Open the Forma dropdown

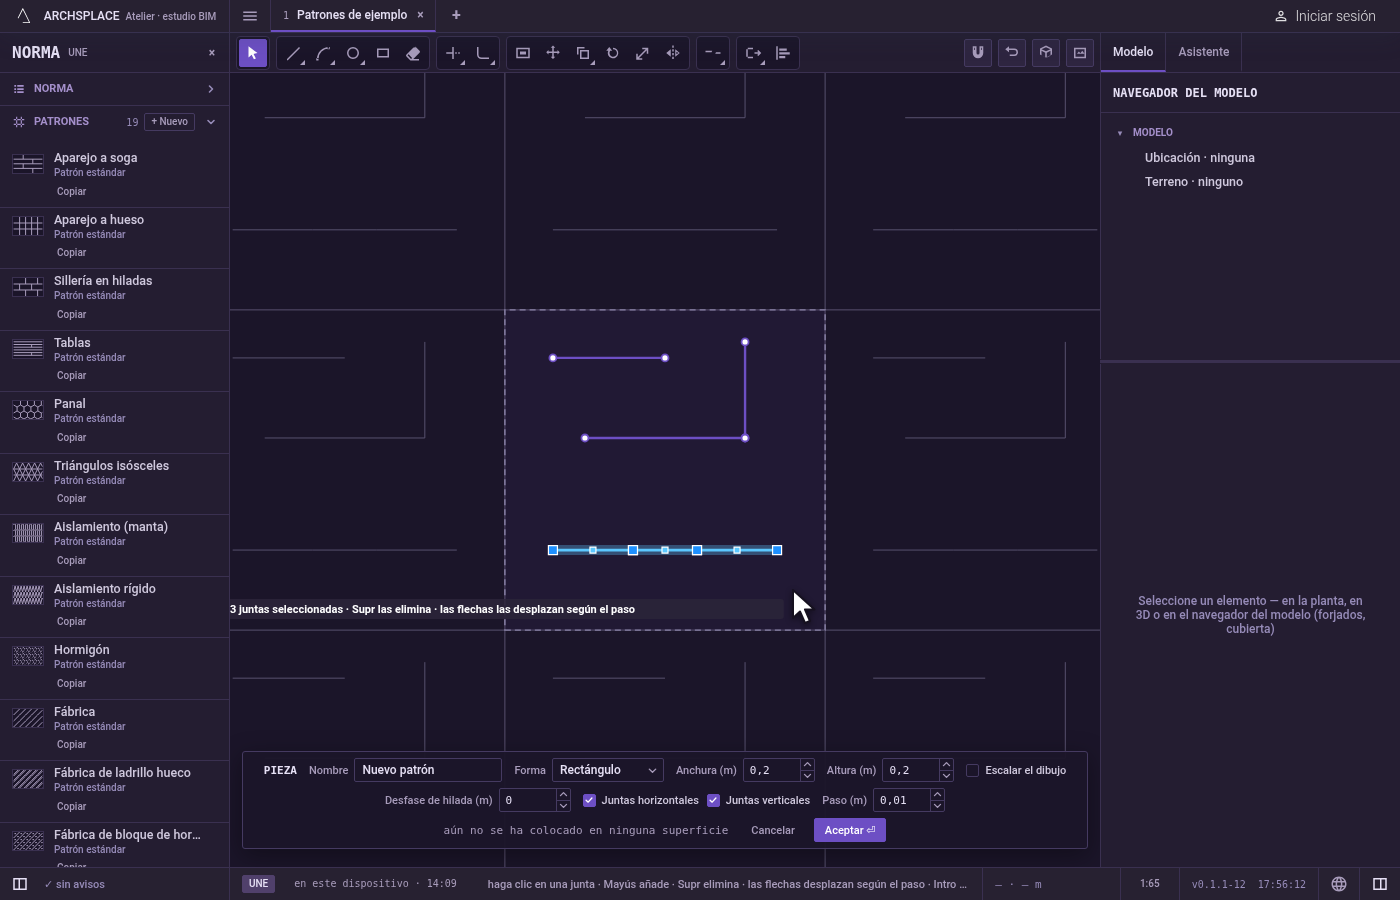pos(608,770)
